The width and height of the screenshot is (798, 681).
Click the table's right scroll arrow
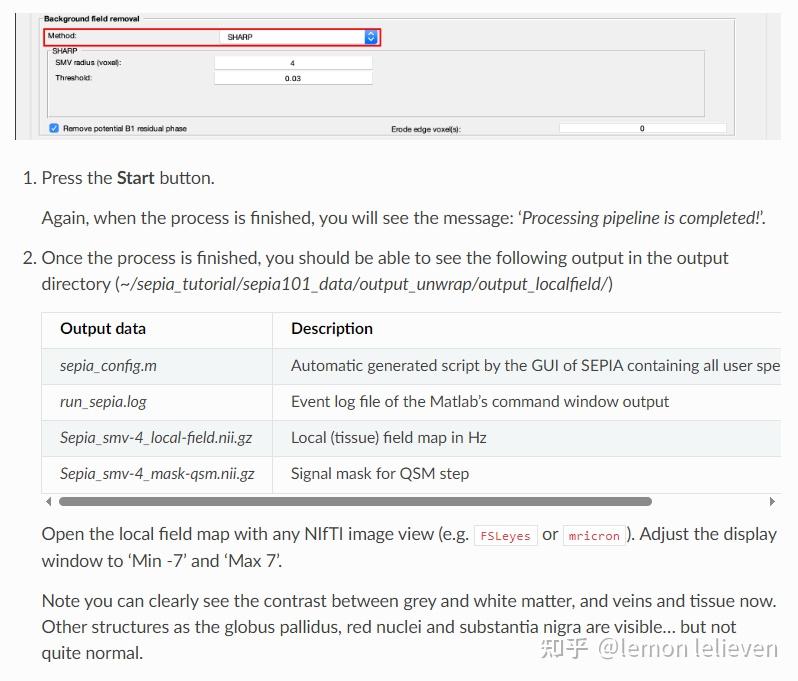[771, 501]
